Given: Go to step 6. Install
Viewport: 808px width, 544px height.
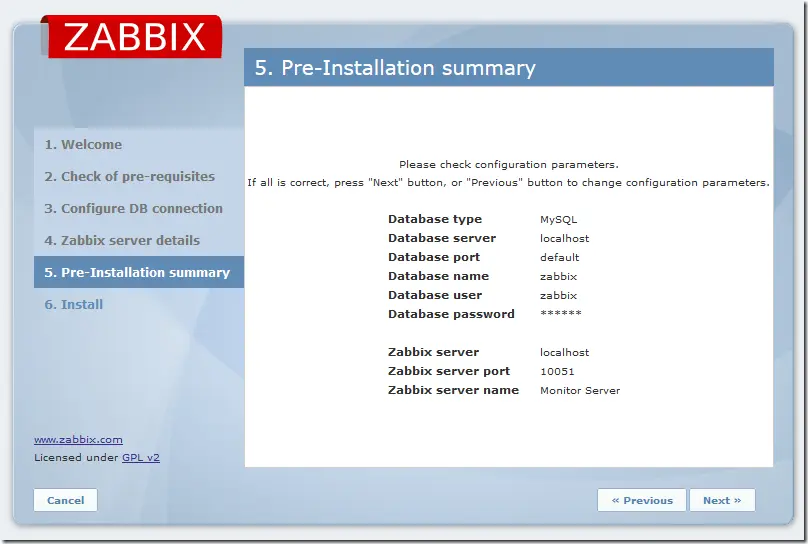Looking at the screenshot, I should (74, 304).
